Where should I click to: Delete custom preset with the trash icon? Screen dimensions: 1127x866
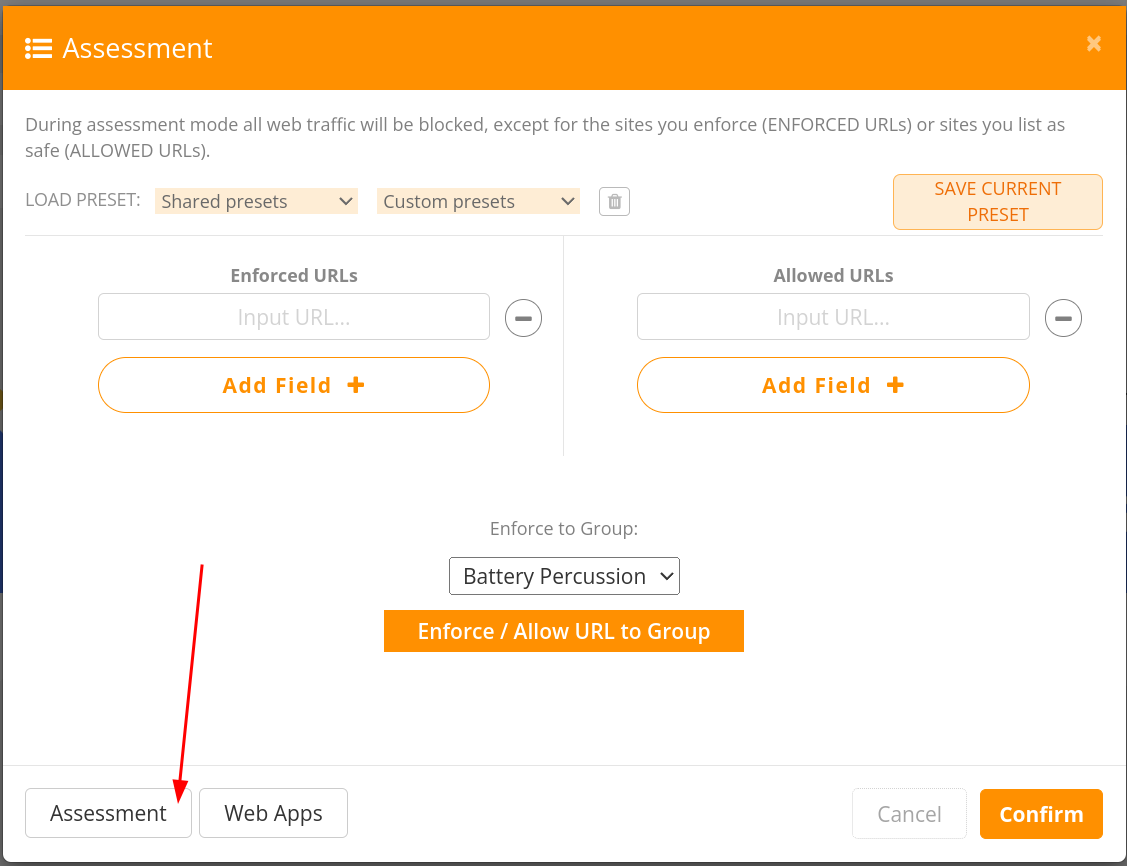pyautogui.click(x=614, y=201)
